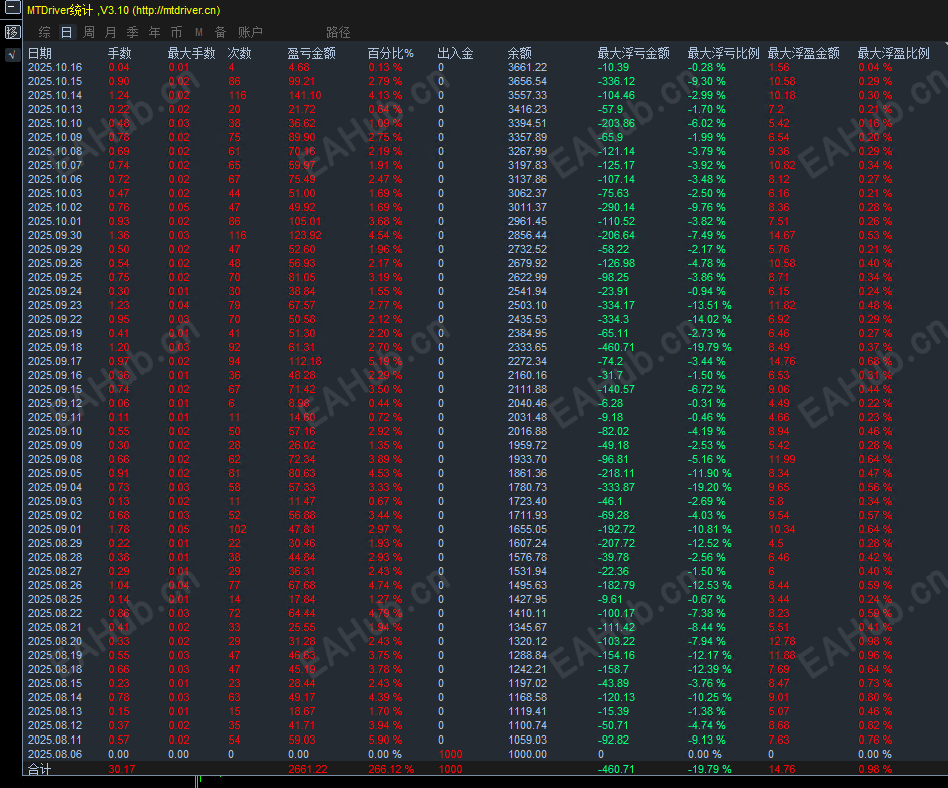The image size is (948, 788).
Task: Open the 周 weekly statistics tab
Action: [x=88, y=32]
